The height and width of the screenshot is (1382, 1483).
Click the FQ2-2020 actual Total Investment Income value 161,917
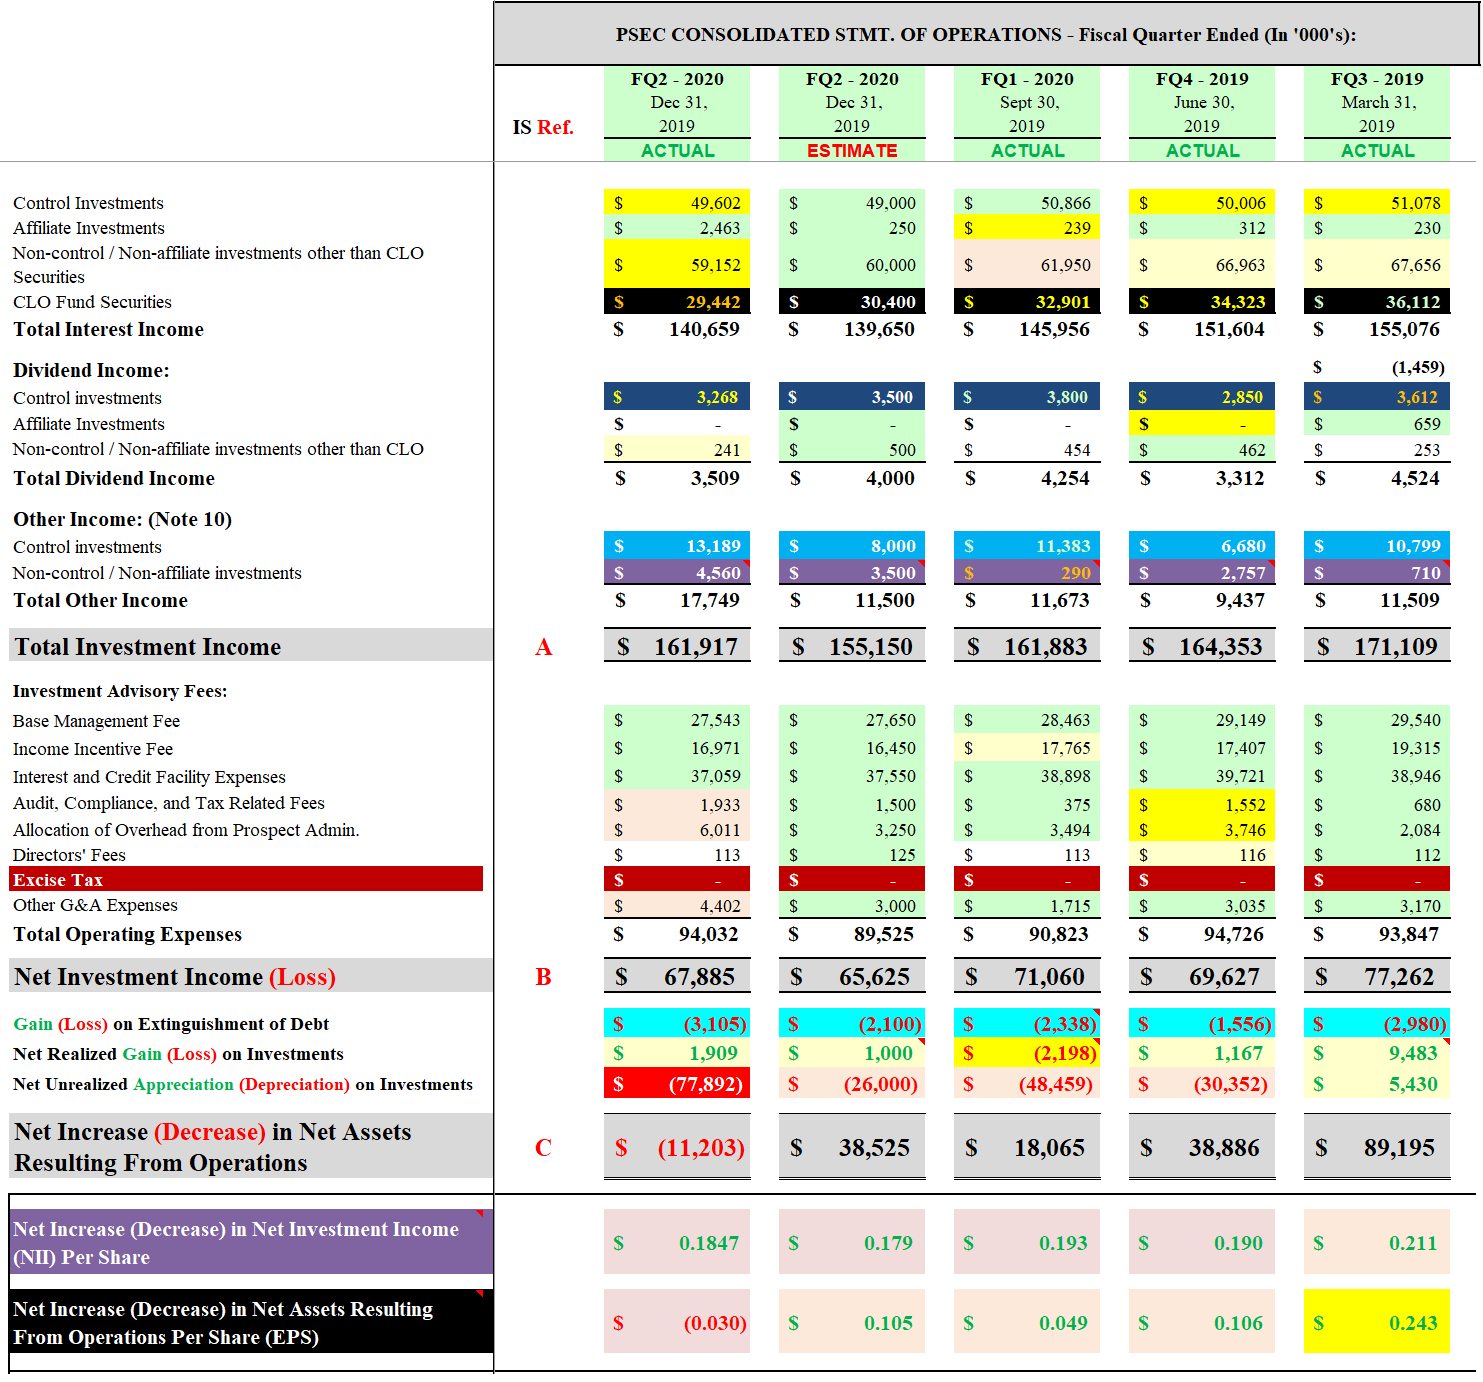pyautogui.click(x=696, y=647)
